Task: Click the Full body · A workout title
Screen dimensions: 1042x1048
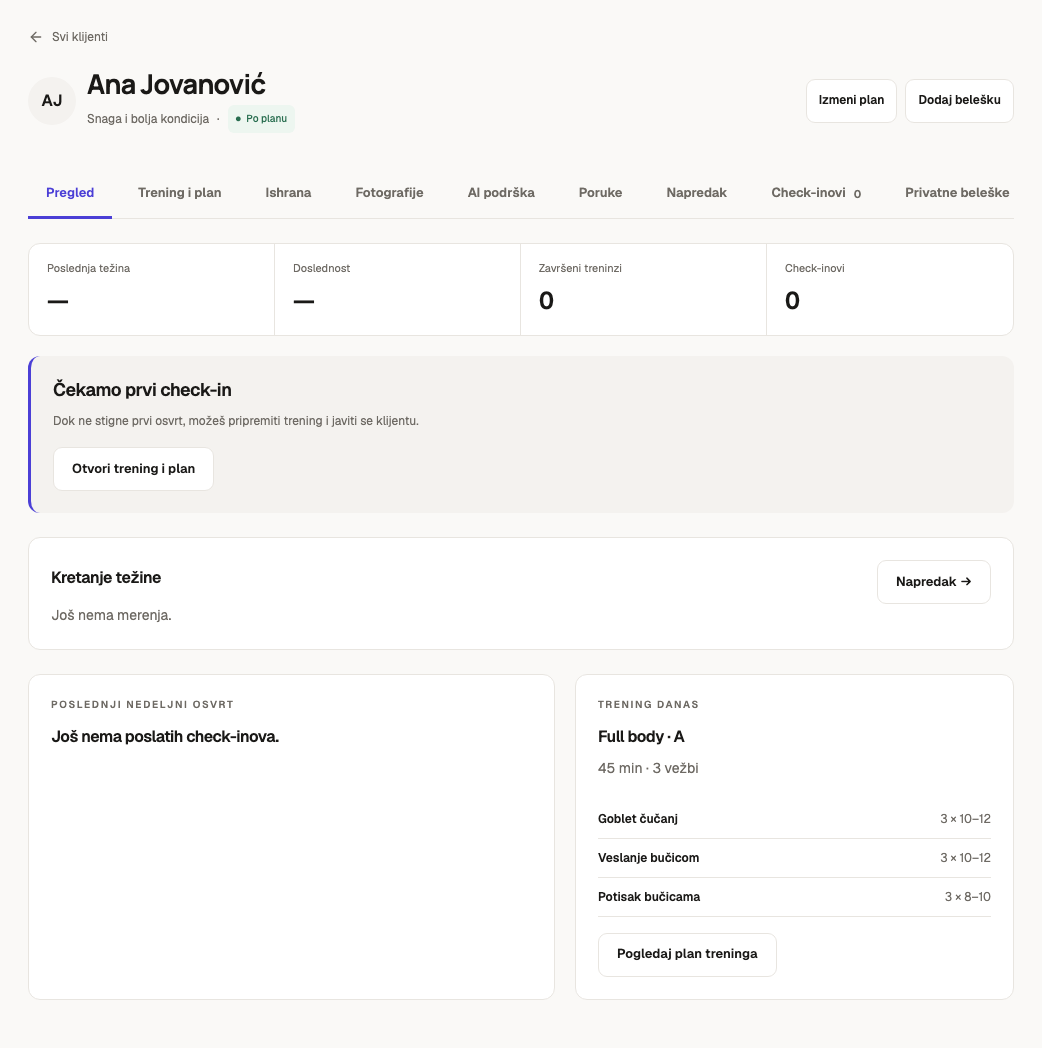Action: (641, 737)
